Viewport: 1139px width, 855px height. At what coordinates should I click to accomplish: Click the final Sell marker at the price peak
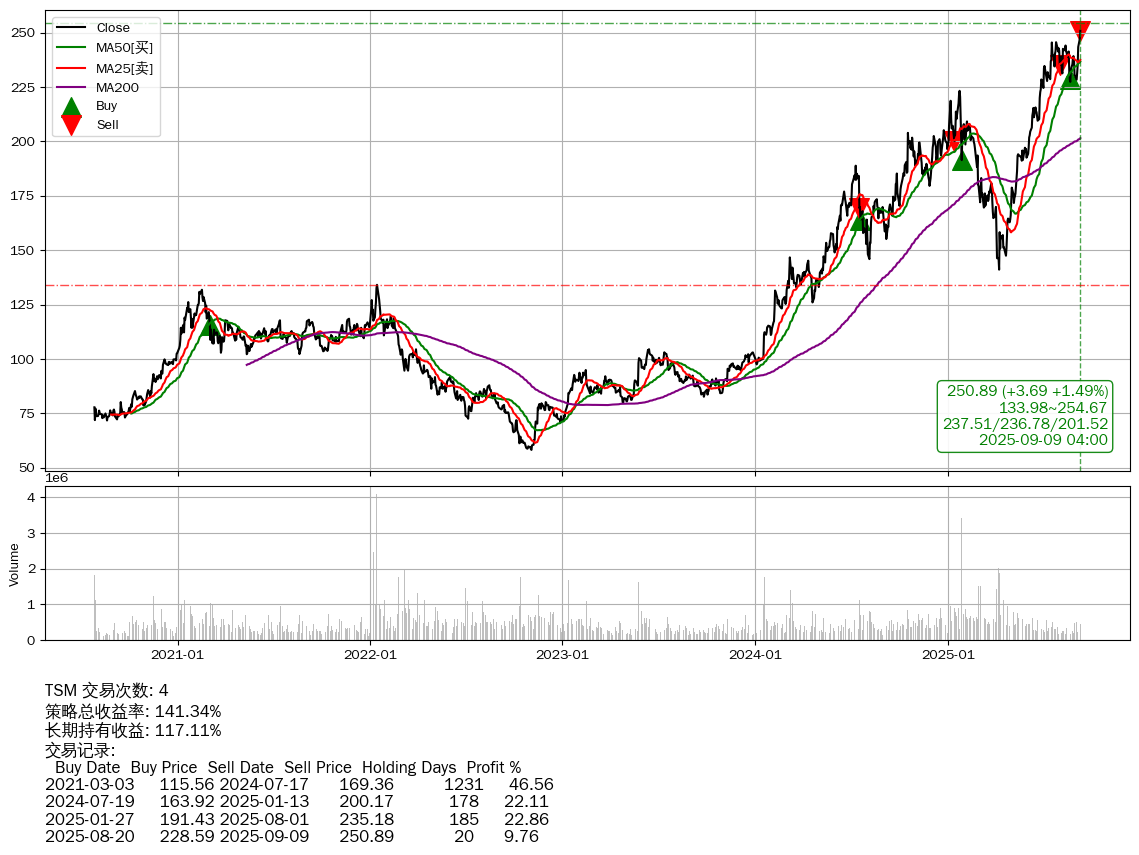pyautogui.click(x=1080, y=32)
